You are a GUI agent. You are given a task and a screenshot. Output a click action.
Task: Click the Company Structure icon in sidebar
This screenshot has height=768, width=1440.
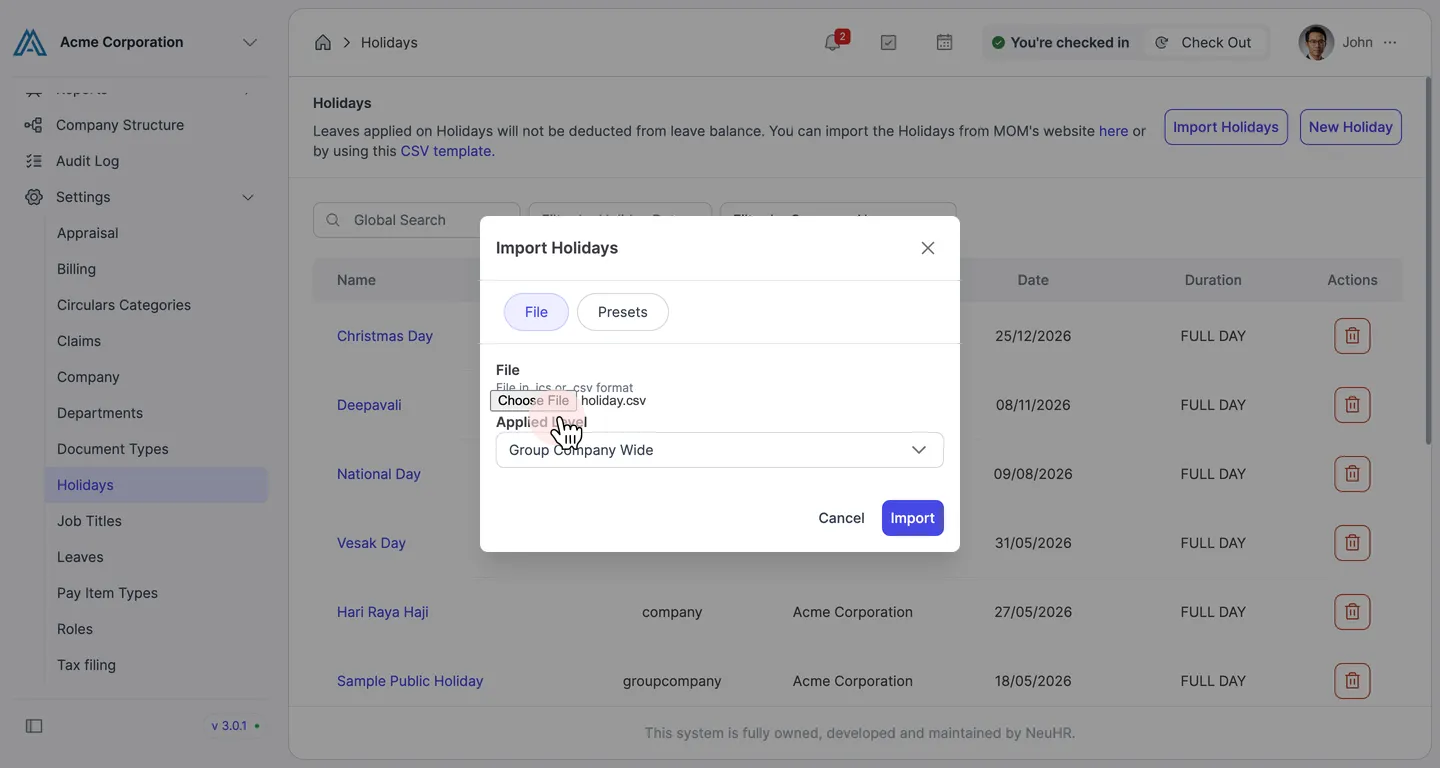(34, 125)
